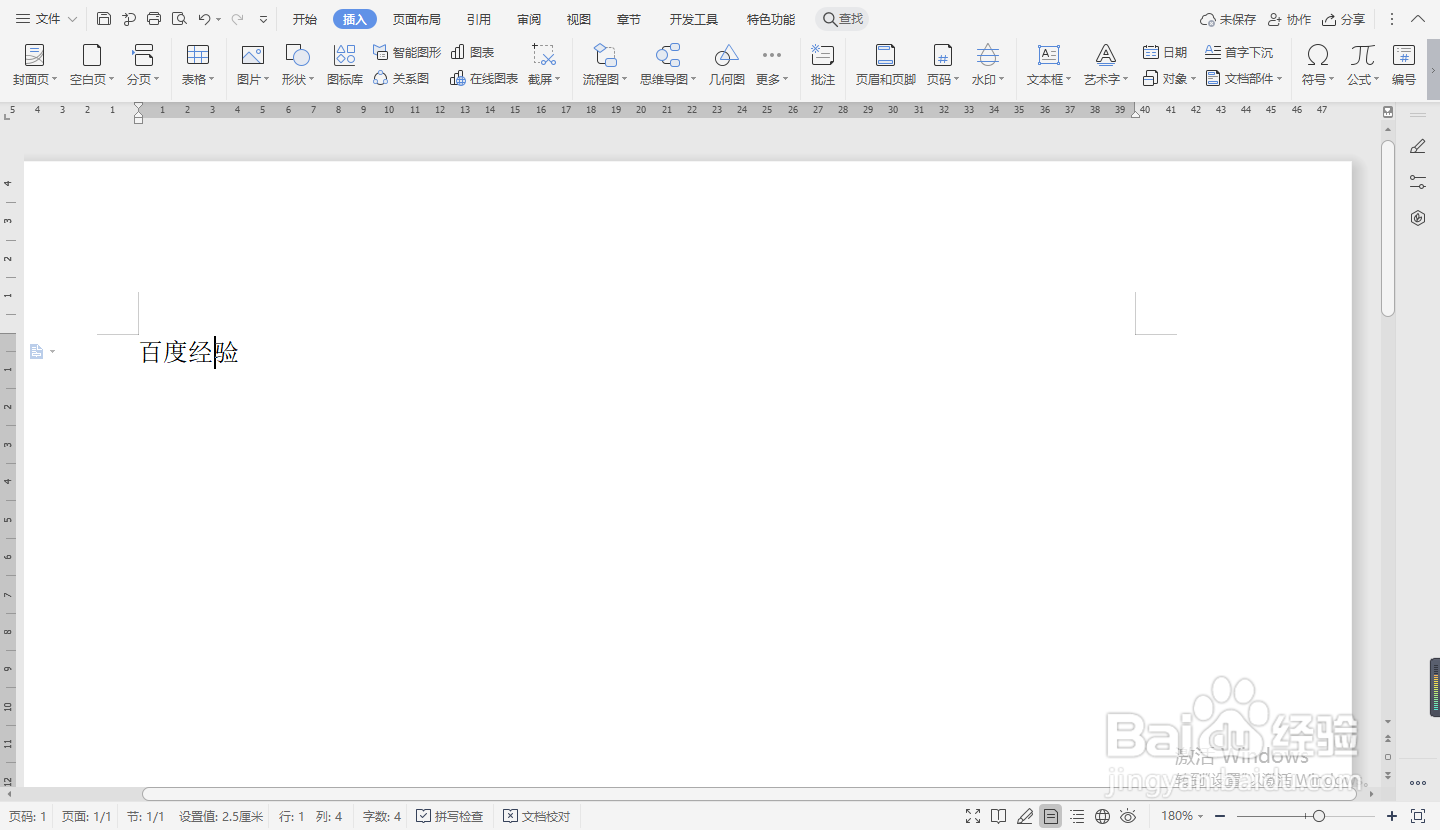
Task: Add a comment (批注)
Action: pos(823,65)
